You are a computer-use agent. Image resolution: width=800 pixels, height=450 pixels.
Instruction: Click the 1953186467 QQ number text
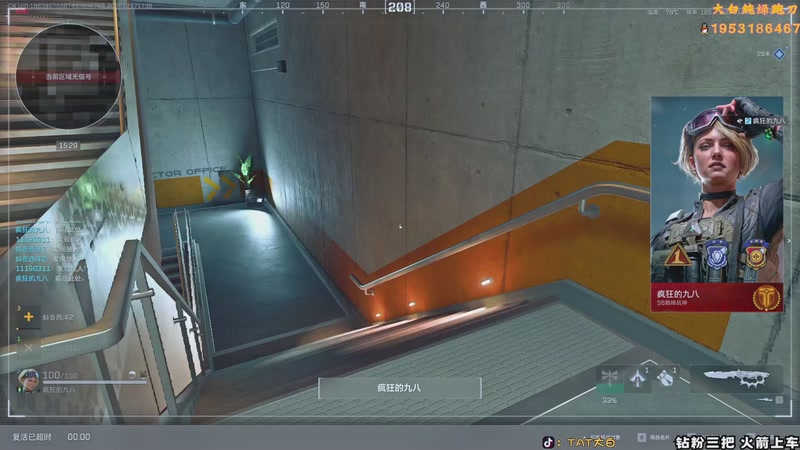(x=756, y=29)
